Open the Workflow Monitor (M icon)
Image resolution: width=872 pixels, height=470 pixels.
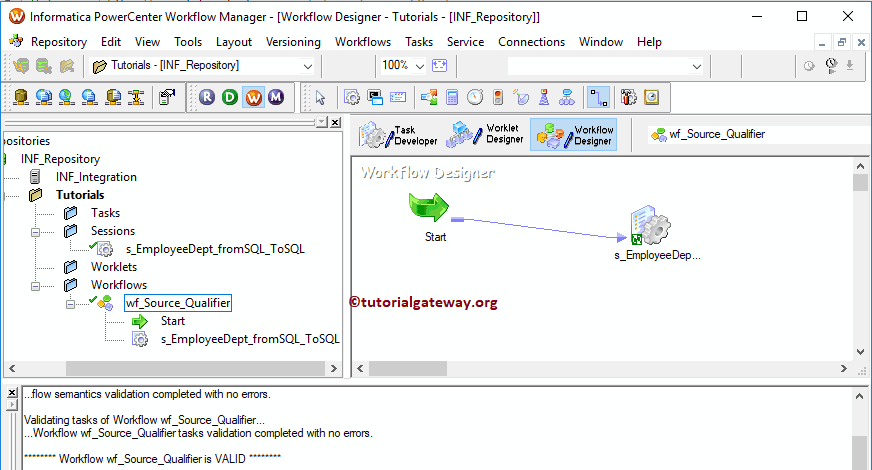pyautogui.click(x=276, y=97)
